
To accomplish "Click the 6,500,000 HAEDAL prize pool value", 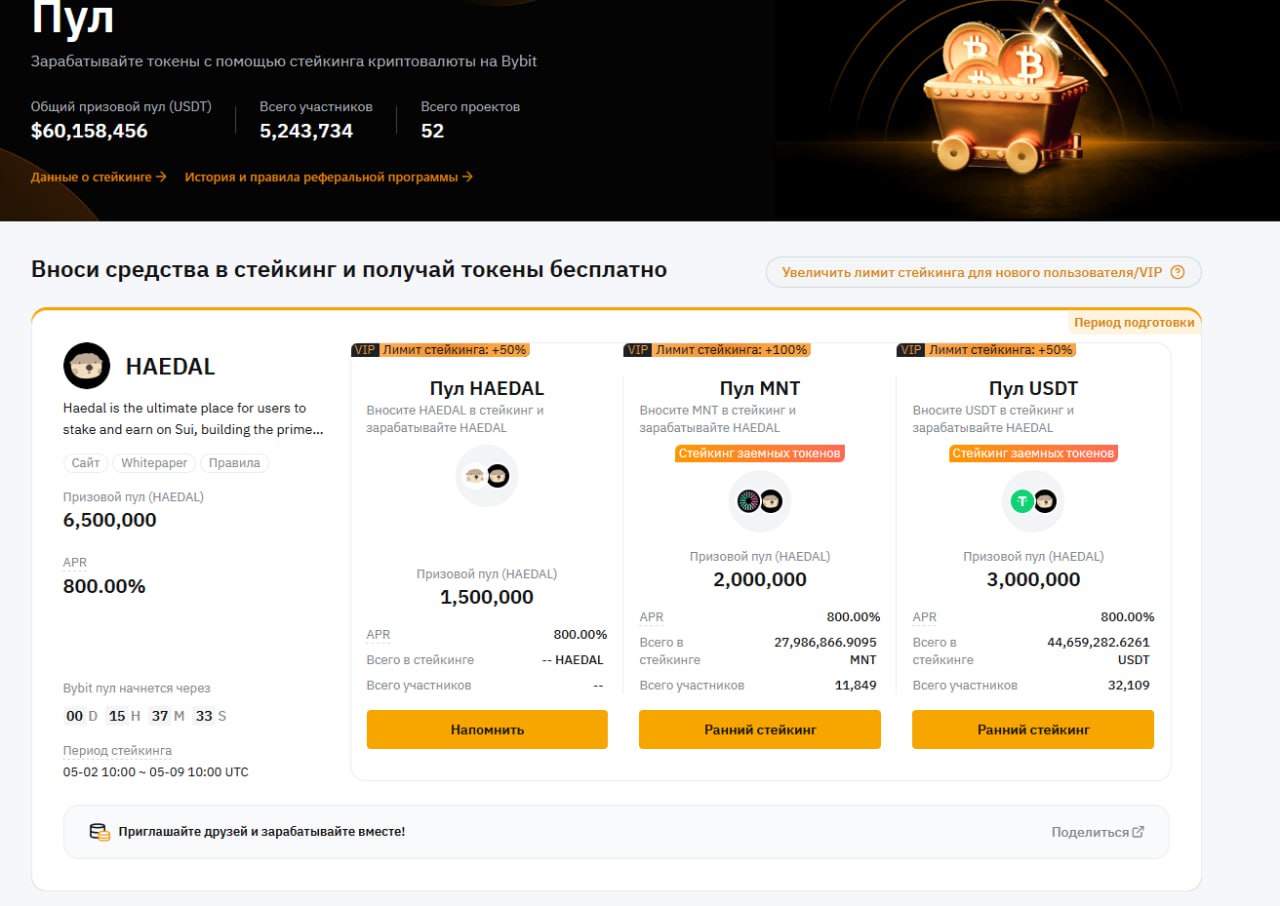I will (110, 520).
